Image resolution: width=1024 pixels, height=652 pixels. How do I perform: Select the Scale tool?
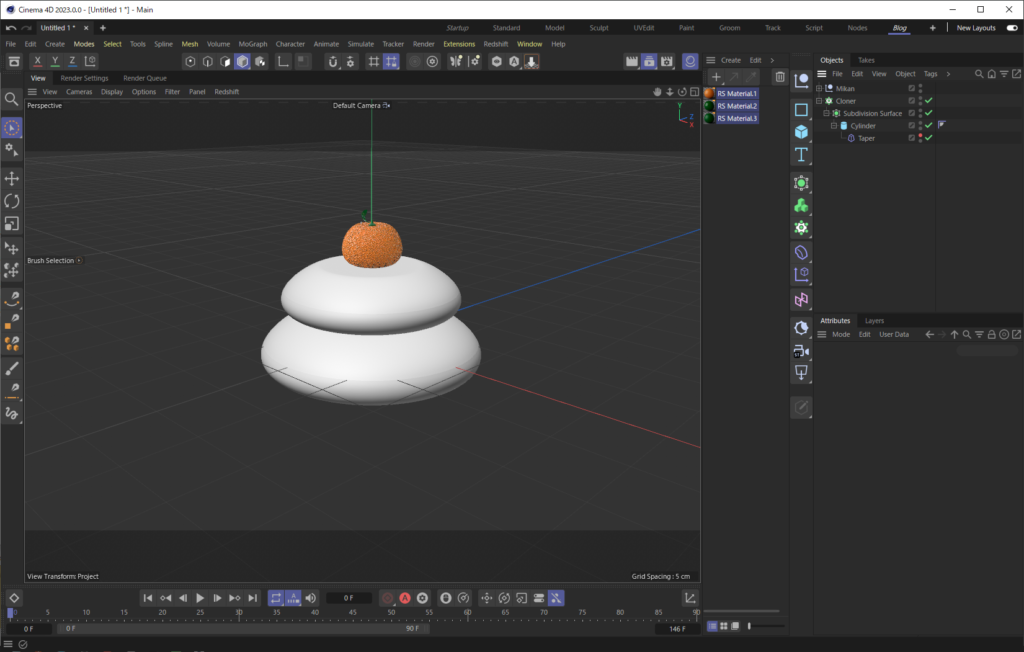[x=12, y=223]
